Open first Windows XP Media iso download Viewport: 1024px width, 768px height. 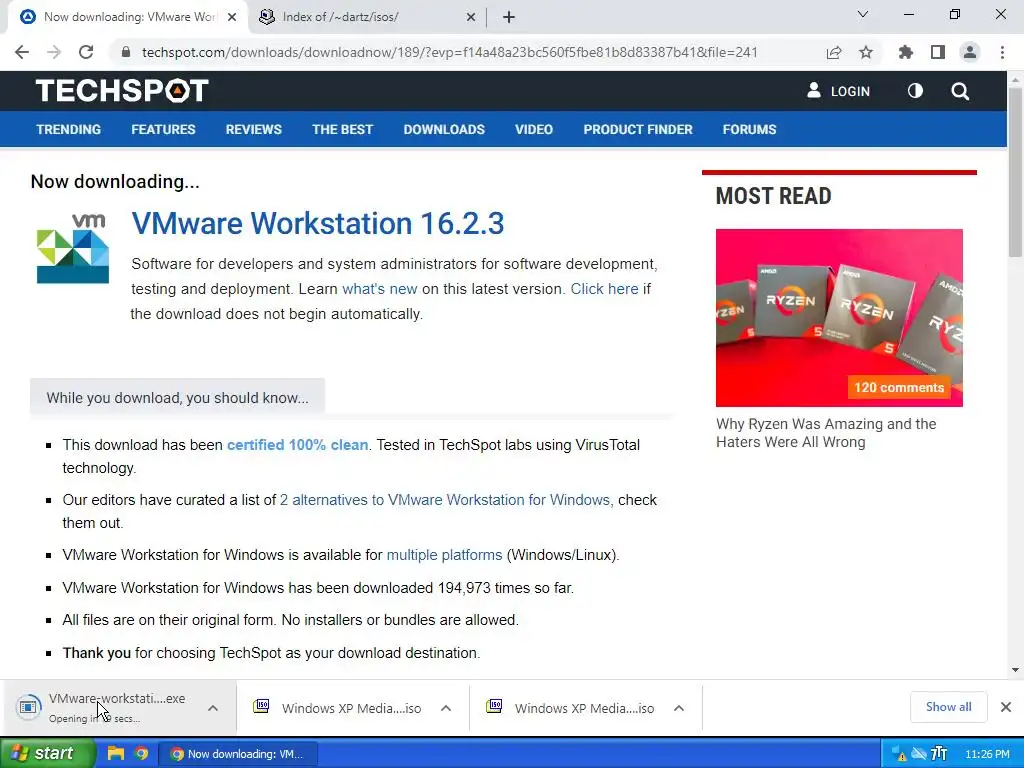click(x=337, y=708)
